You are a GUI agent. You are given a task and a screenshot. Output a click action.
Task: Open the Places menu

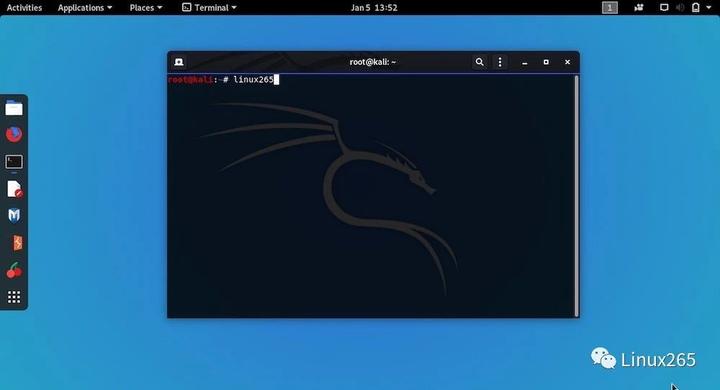pos(146,7)
